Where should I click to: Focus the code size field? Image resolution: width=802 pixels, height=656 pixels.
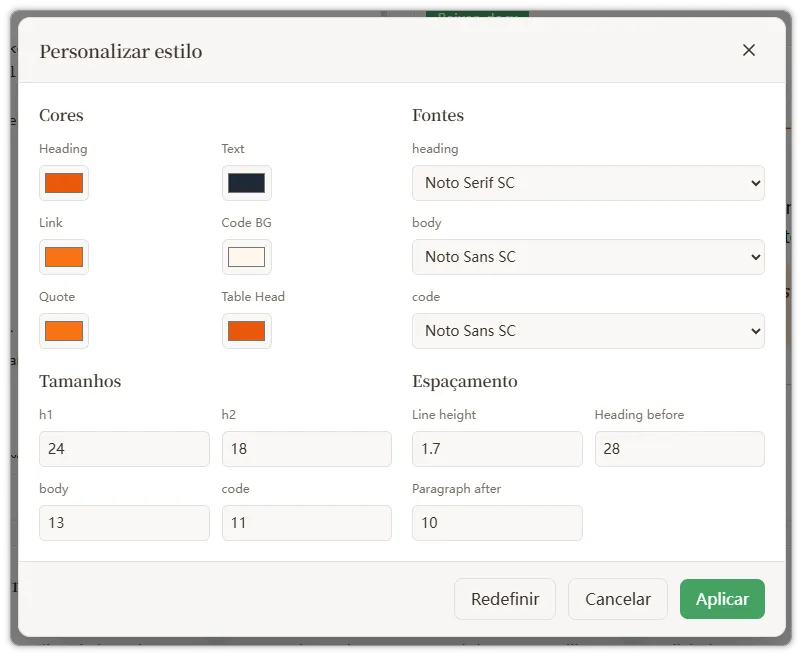(307, 523)
